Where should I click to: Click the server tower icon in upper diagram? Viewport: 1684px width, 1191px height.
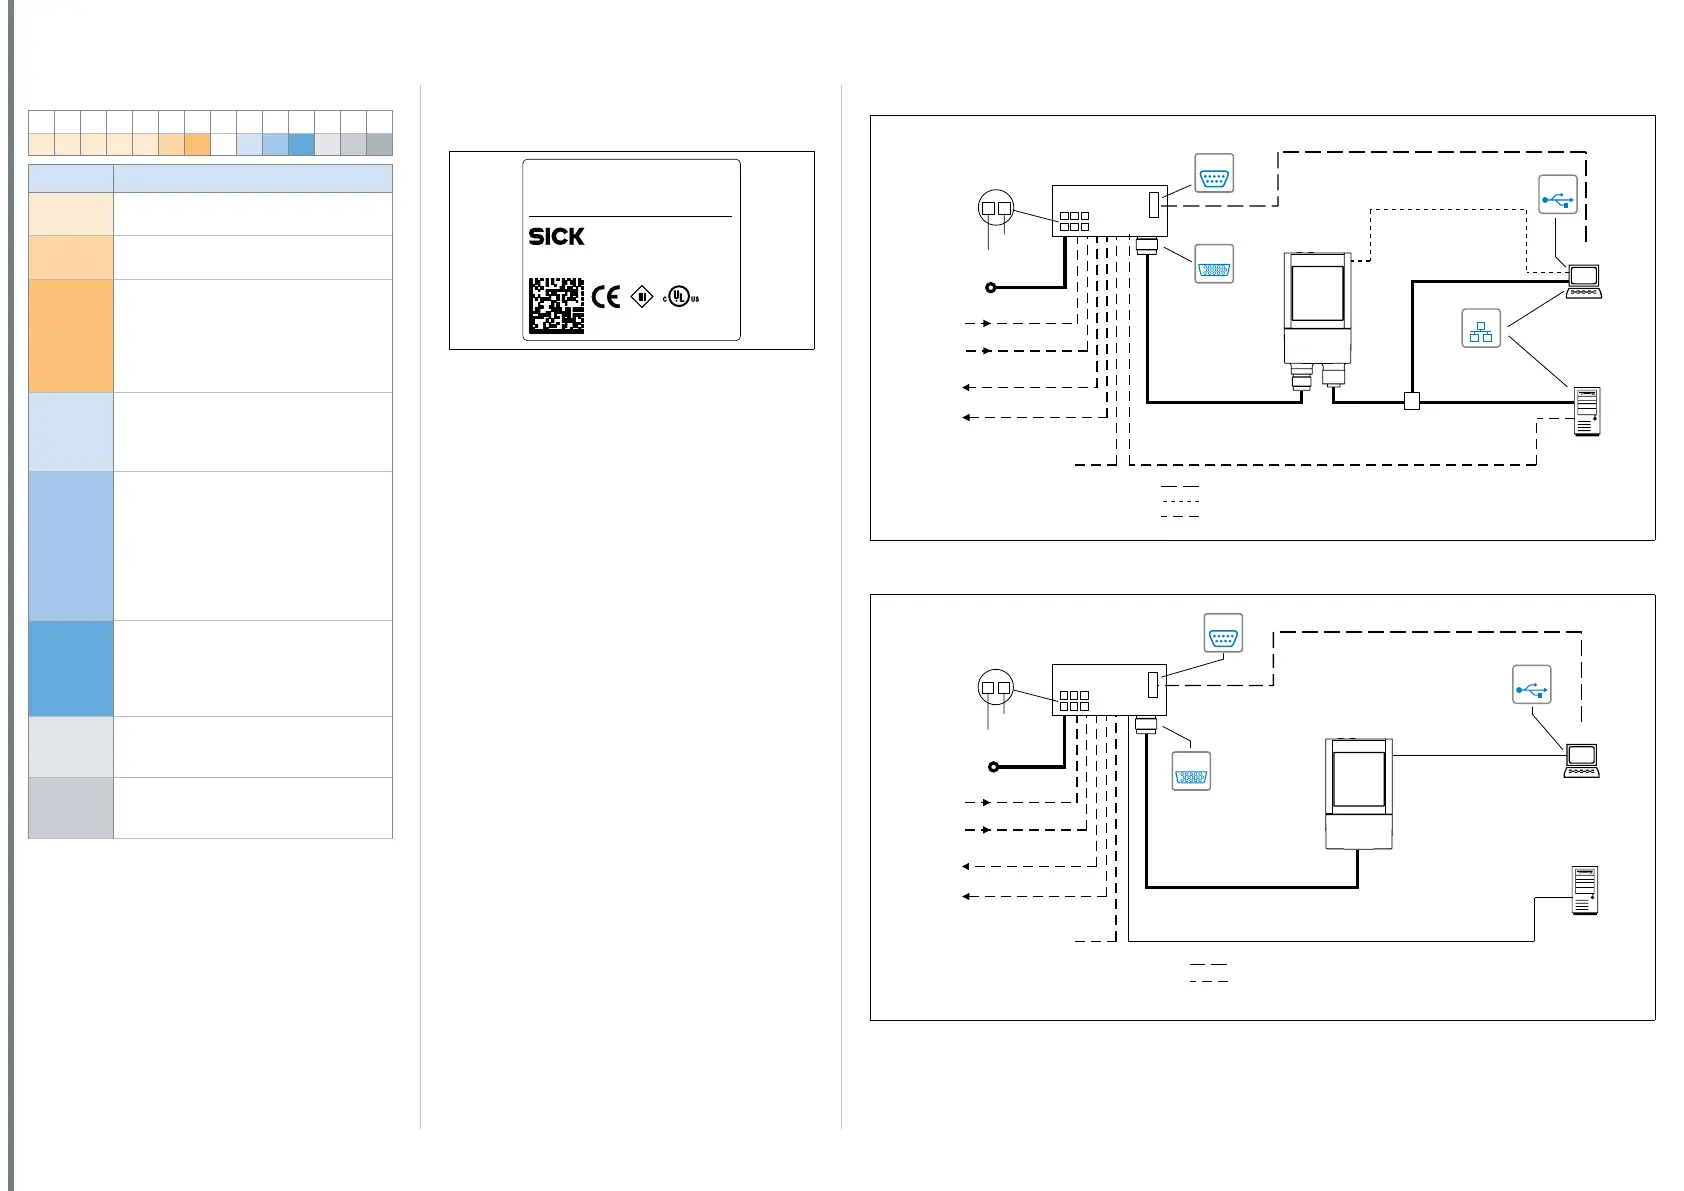coord(1587,411)
